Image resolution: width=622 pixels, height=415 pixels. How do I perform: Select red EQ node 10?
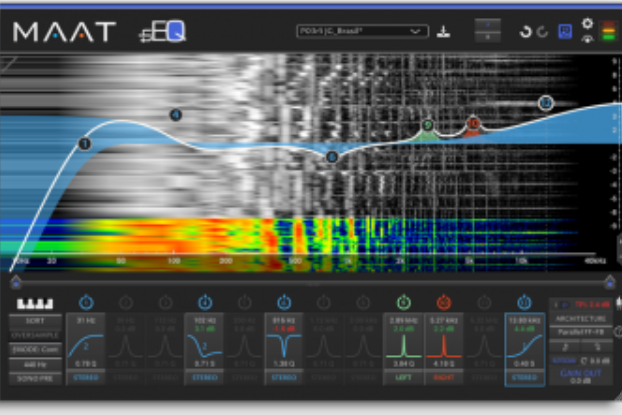point(473,123)
